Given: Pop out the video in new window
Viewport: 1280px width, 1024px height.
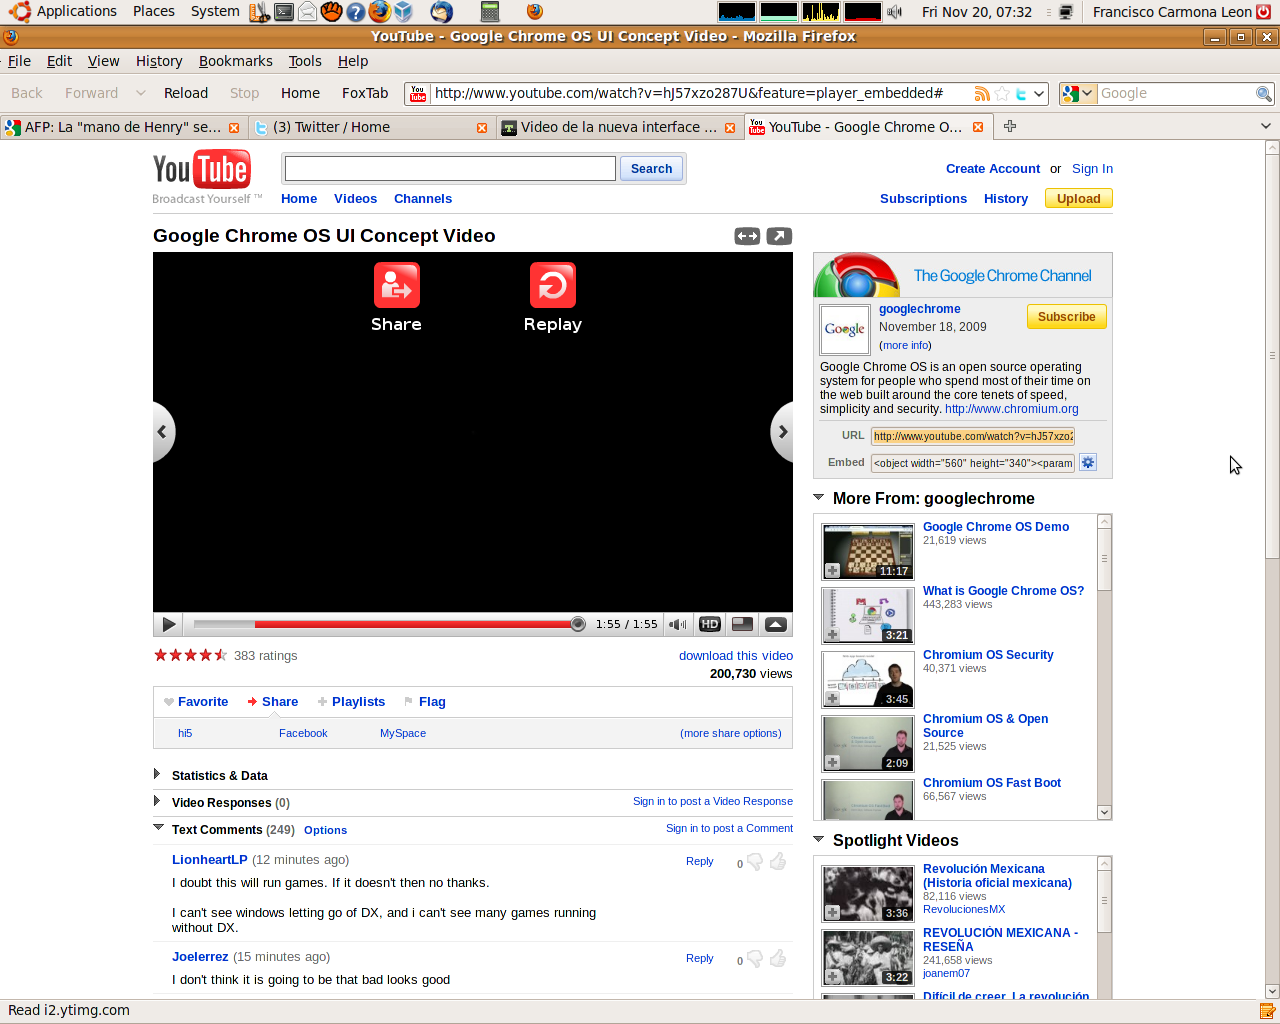Looking at the screenshot, I should (x=779, y=236).
